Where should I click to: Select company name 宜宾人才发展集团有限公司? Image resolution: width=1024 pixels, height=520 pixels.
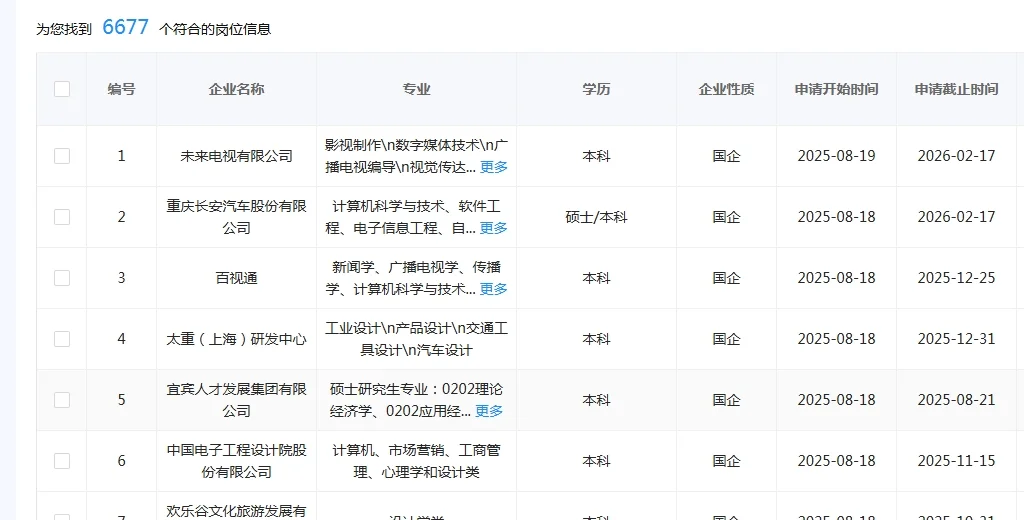[236, 400]
